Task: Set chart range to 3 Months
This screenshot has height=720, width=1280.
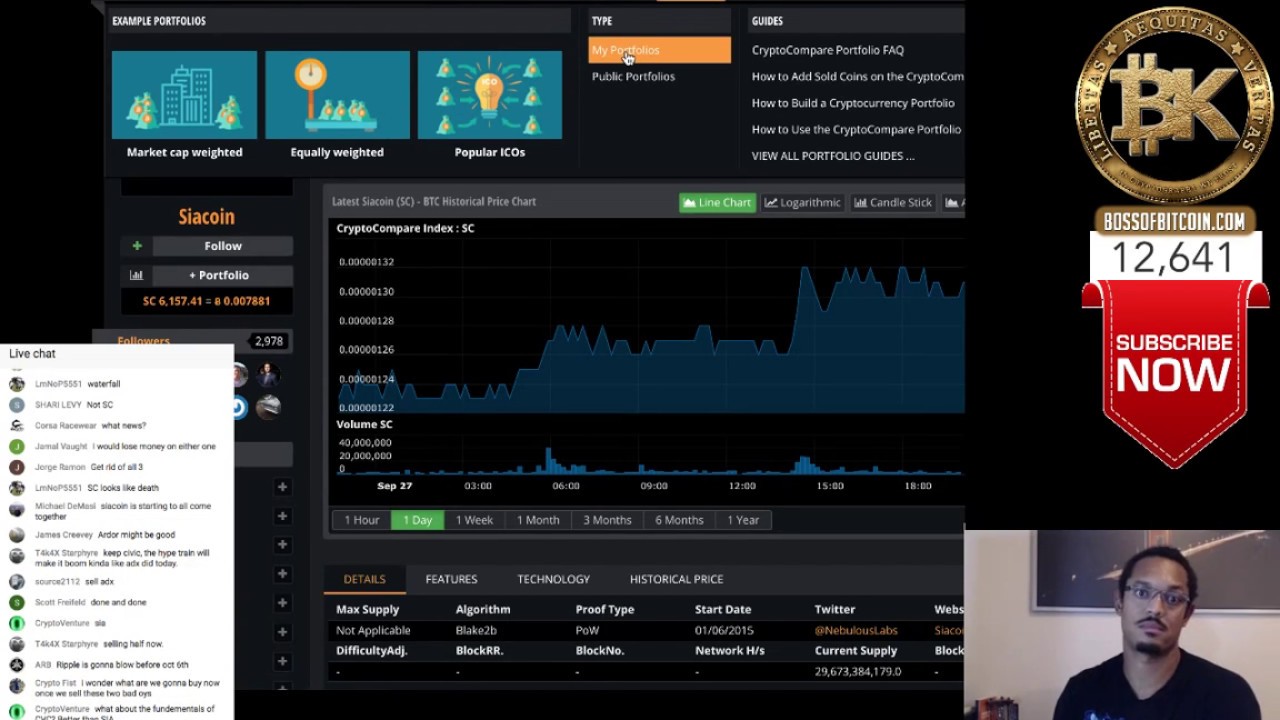Action: click(x=607, y=520)
